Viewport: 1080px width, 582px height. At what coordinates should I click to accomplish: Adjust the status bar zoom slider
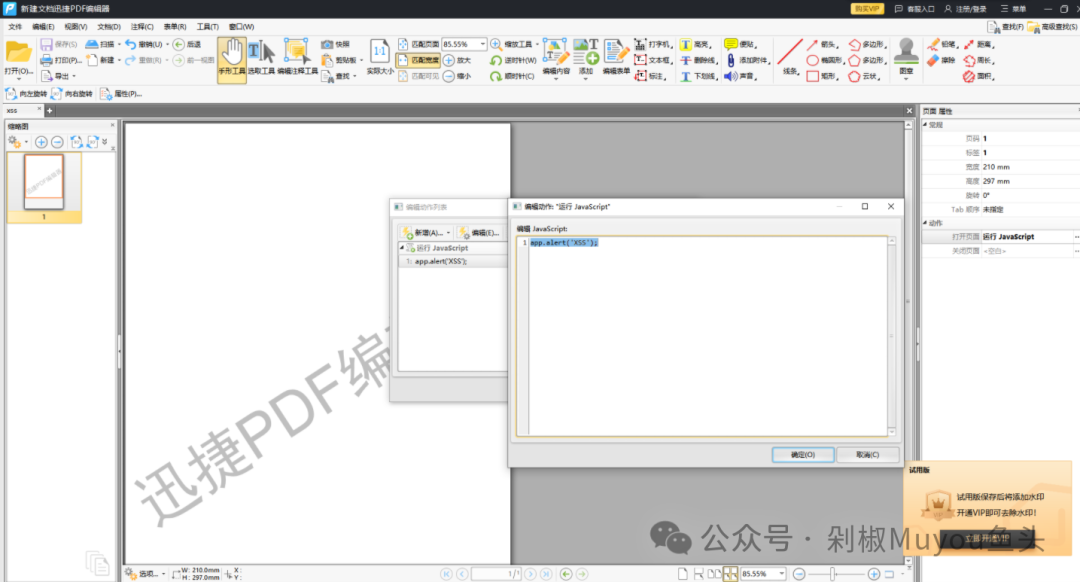coord(832,574)
